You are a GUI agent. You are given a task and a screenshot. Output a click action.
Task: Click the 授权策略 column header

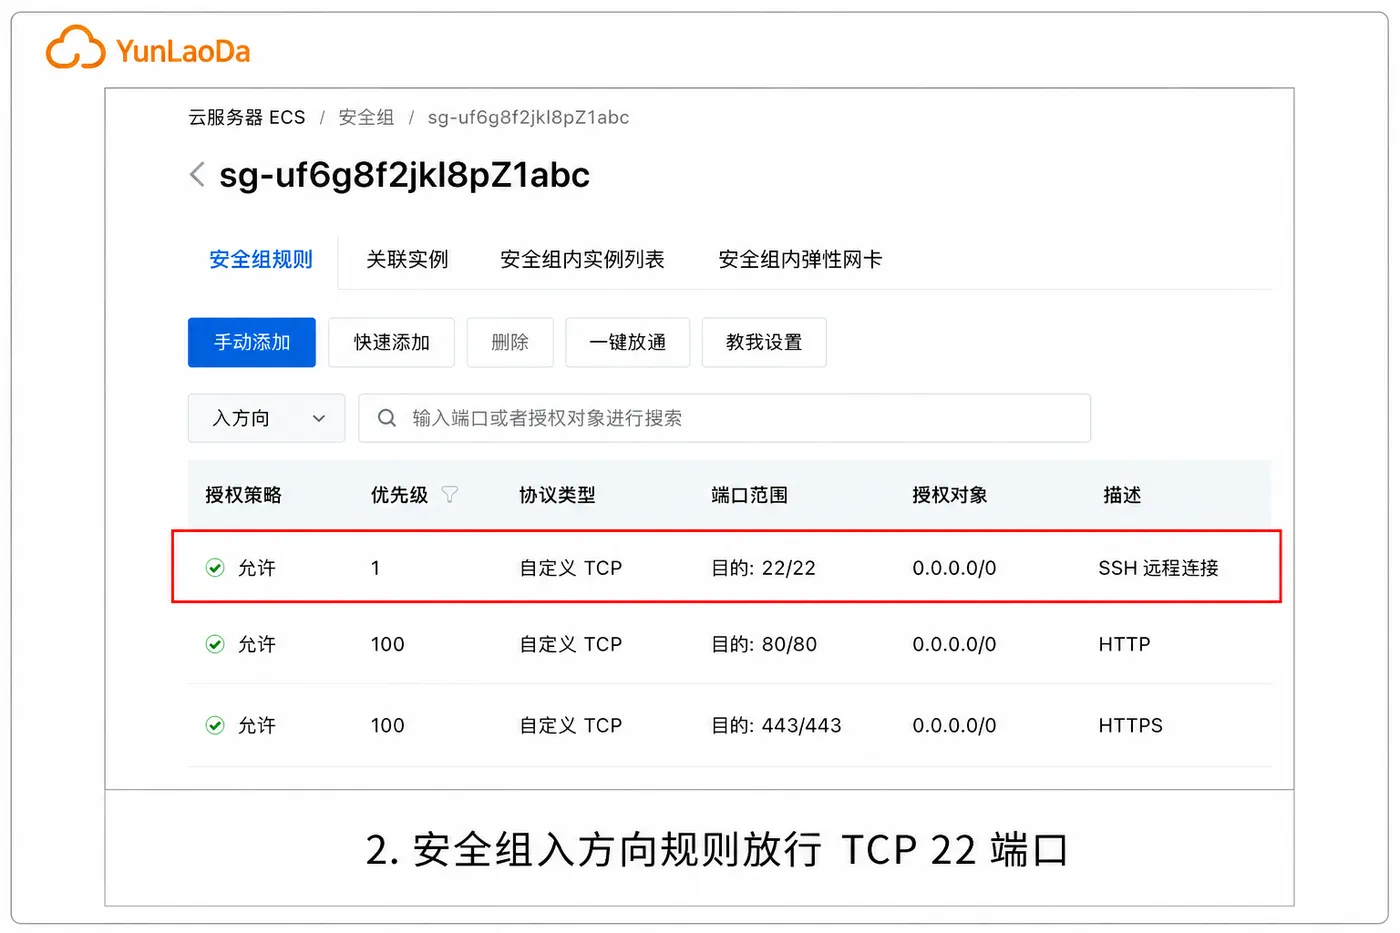[x=244, y=495]
